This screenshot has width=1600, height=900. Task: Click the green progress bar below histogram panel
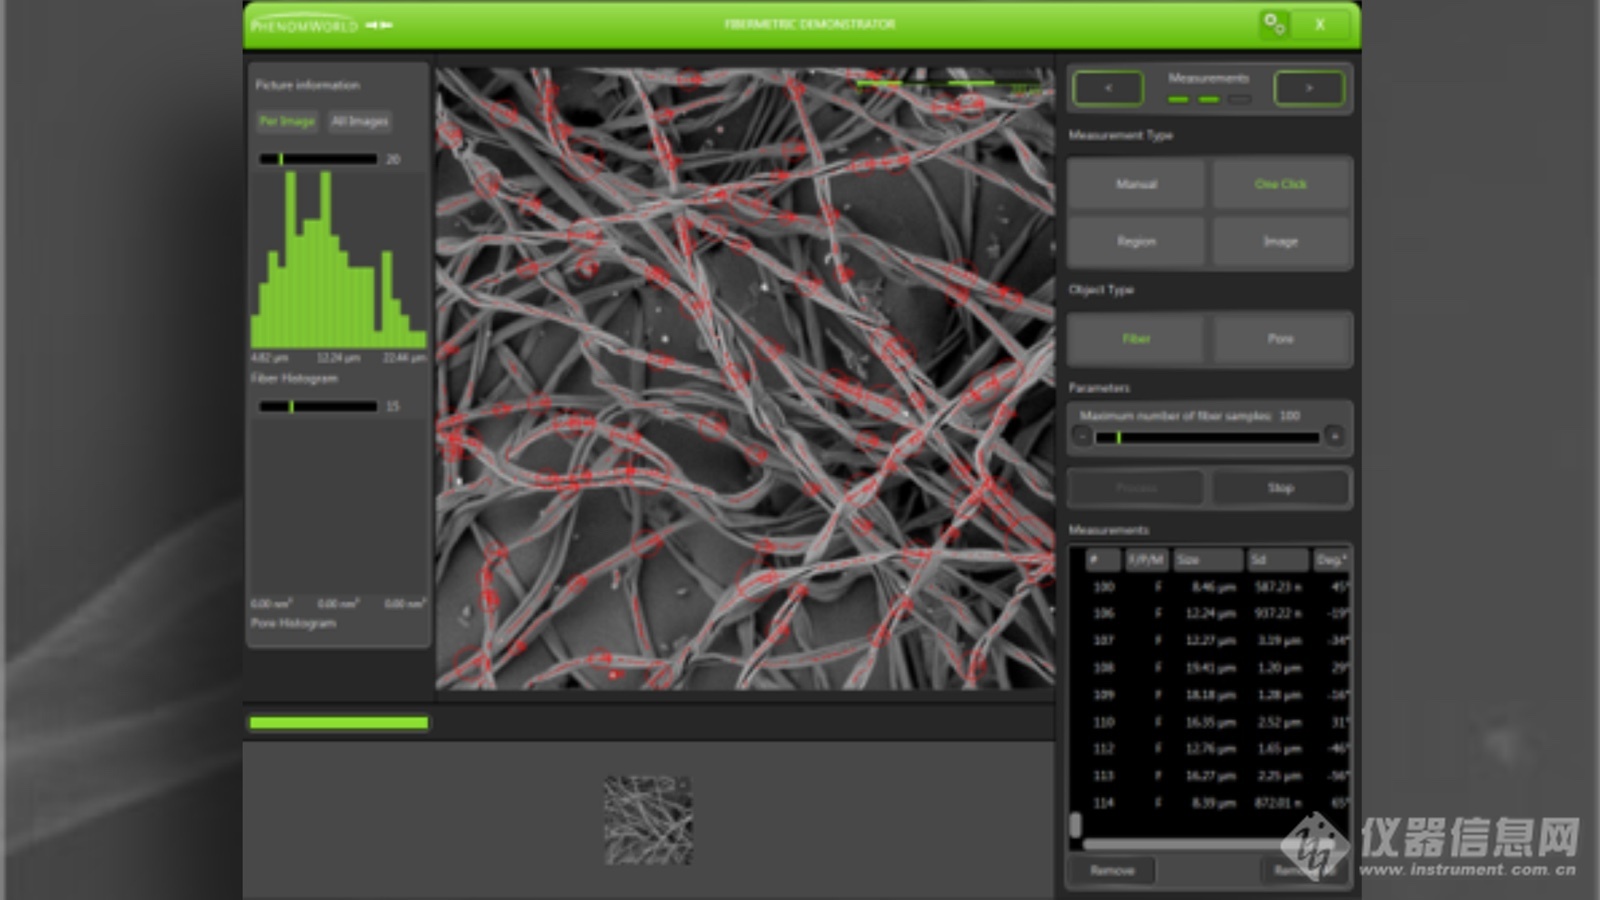point(339,722)
